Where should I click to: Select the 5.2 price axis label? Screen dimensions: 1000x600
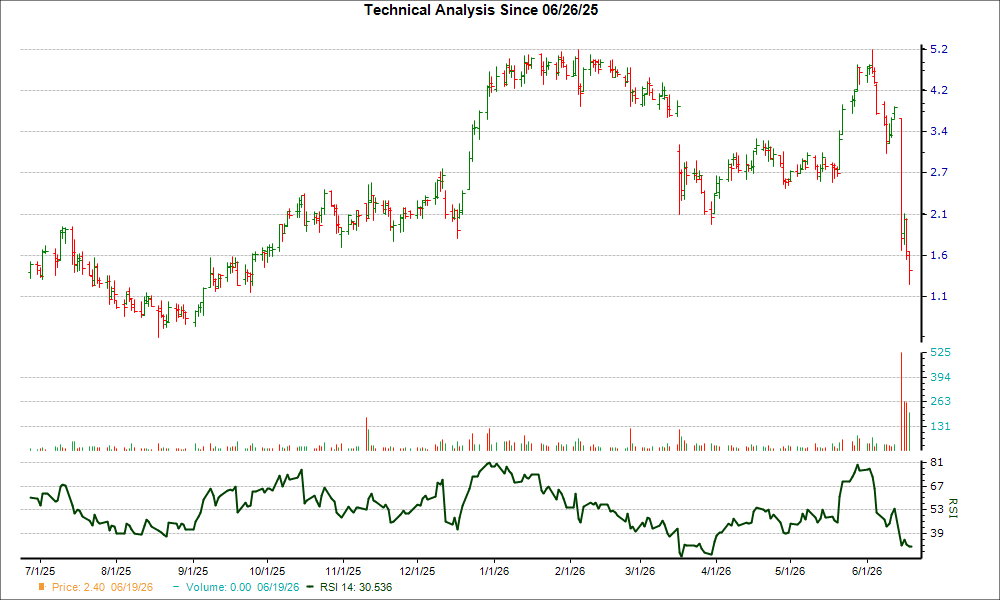click(939, 49)
